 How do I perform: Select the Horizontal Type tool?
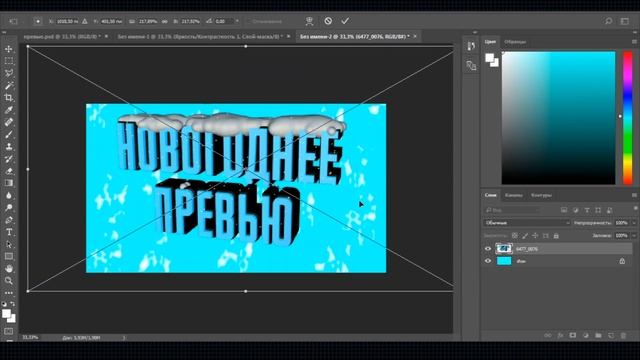coord(9,232)
